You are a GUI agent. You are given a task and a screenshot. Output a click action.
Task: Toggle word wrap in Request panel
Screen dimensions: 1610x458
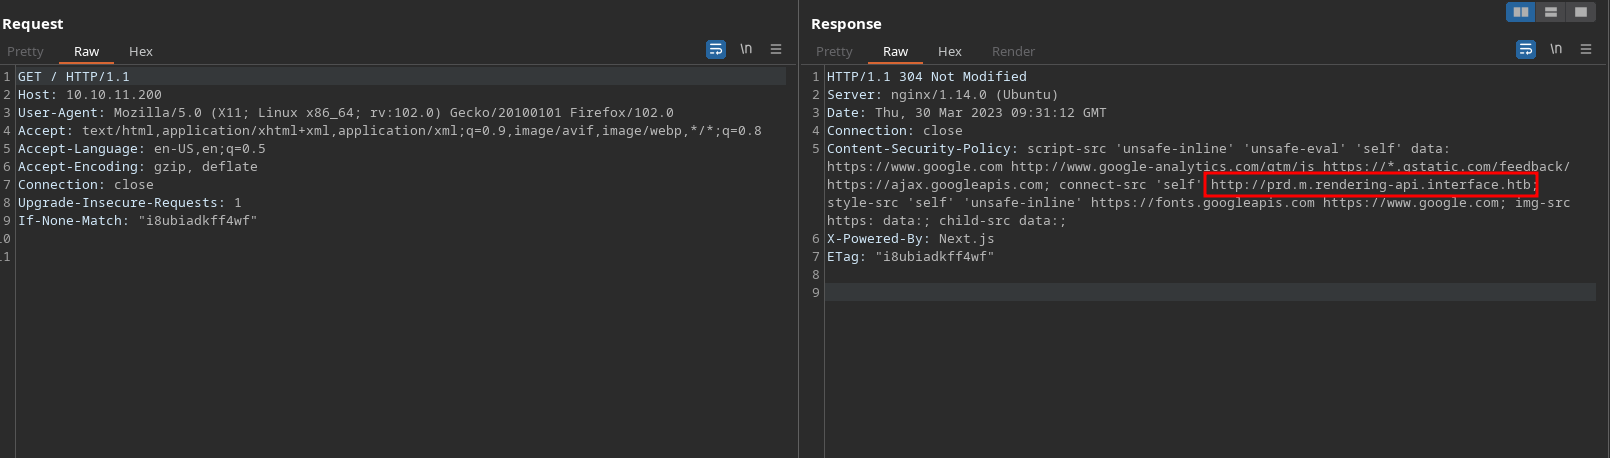pos(715,49)
